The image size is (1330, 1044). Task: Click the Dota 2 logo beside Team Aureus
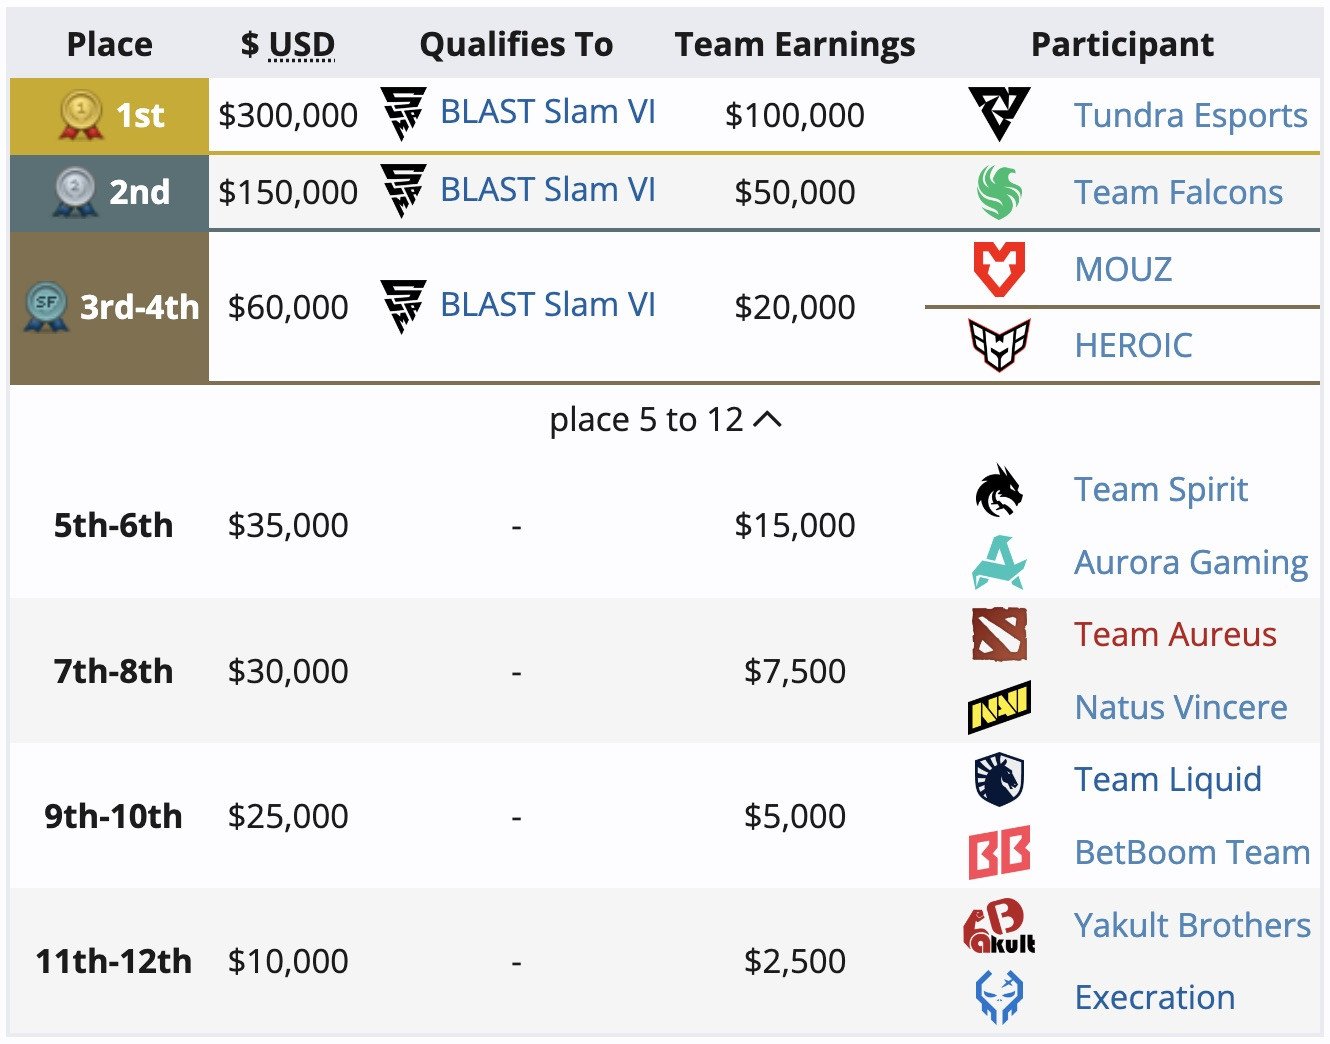point(998,635)
